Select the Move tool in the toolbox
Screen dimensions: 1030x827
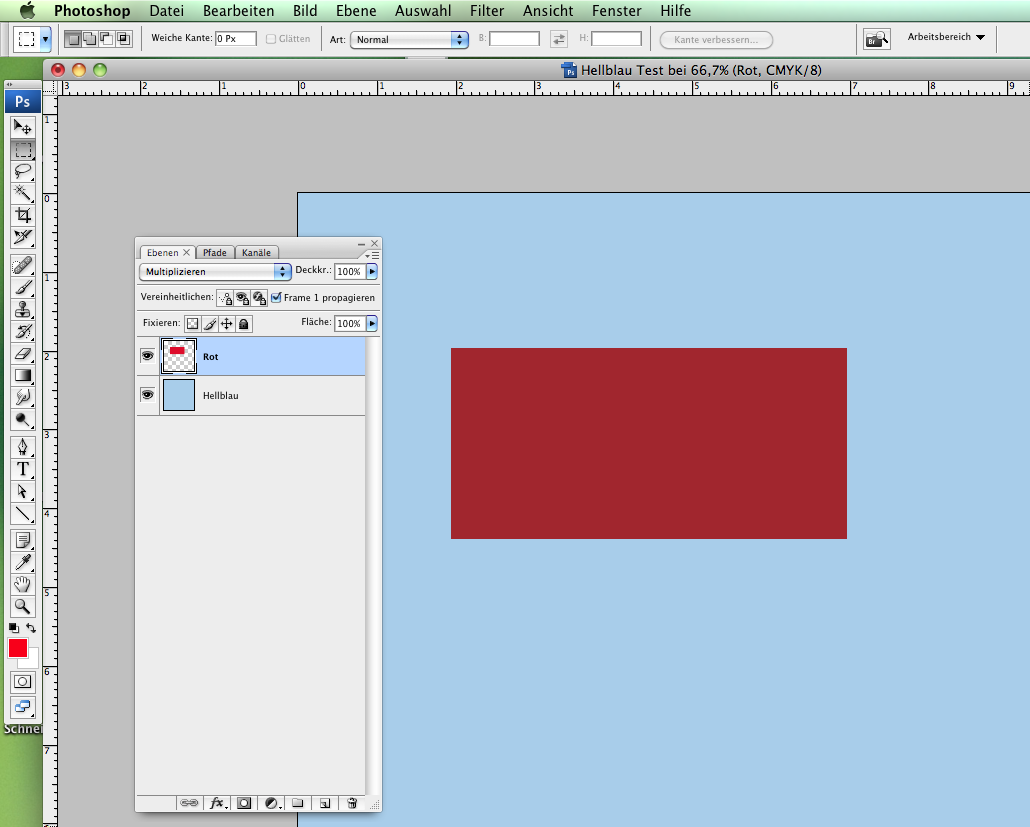click(22, 127)
